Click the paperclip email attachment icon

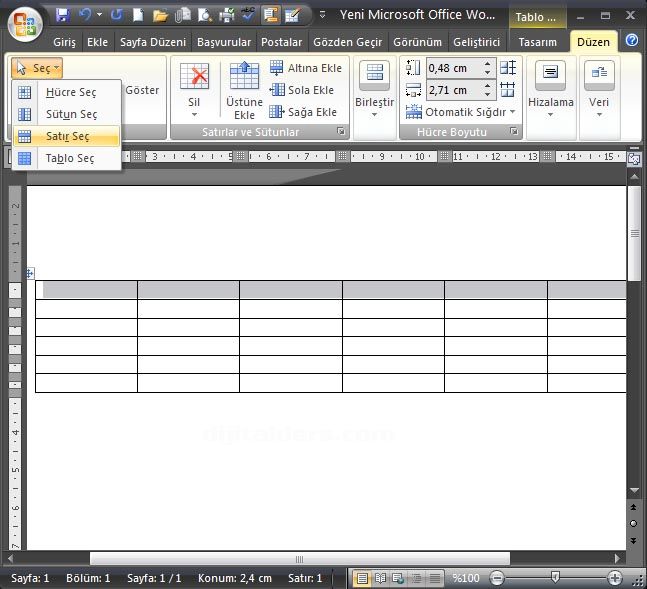click(182, 16)
